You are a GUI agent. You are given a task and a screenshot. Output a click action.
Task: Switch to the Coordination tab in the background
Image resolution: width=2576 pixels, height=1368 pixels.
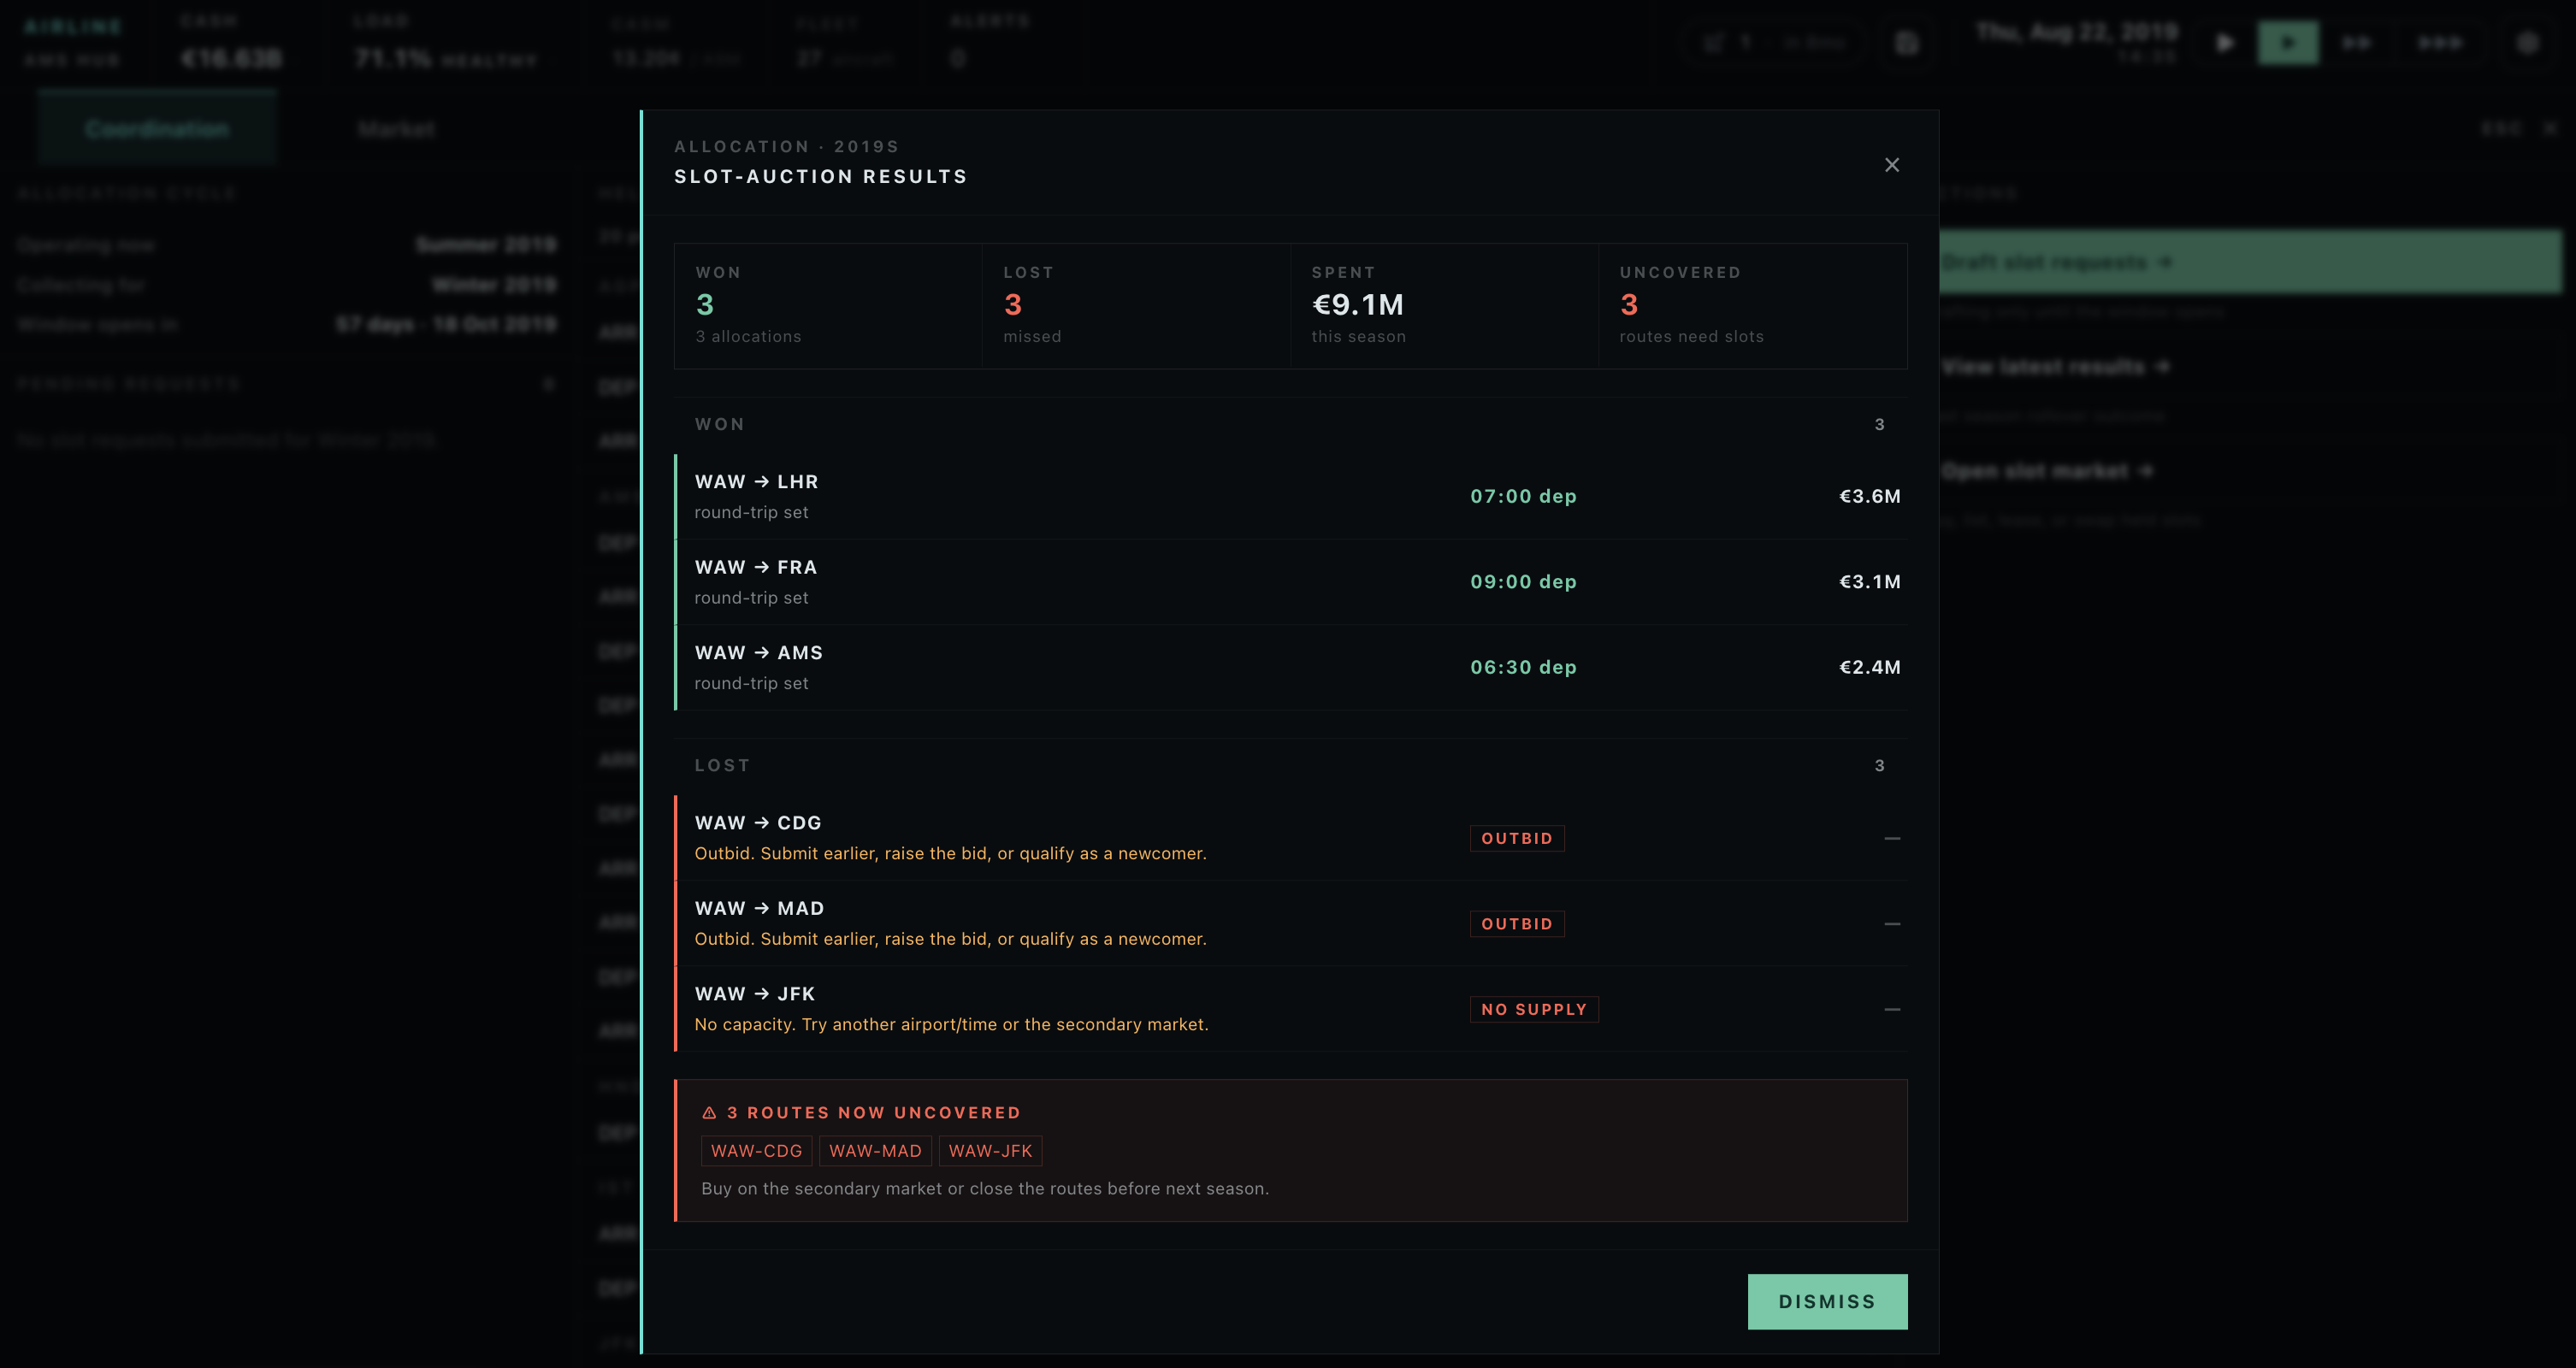[x=157, y=129]
